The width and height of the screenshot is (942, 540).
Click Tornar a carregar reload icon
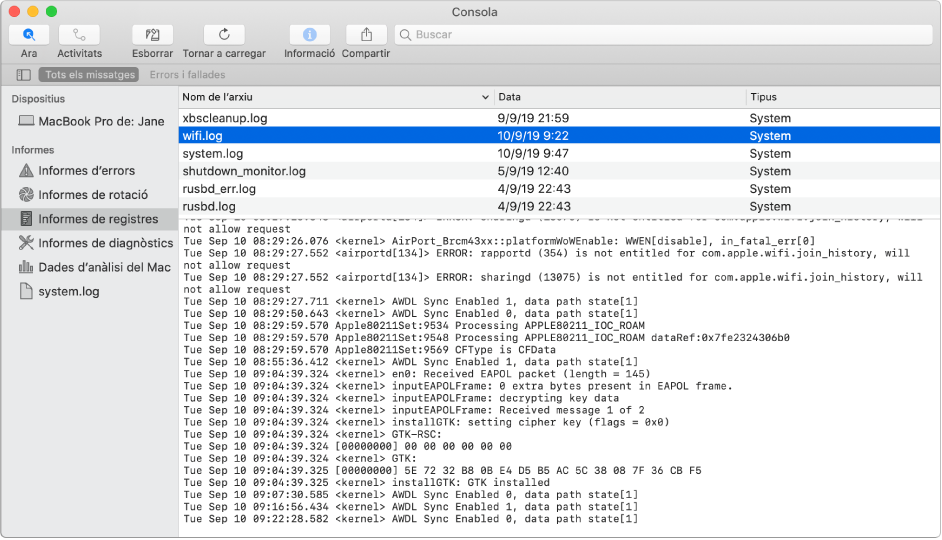[224, 35]
